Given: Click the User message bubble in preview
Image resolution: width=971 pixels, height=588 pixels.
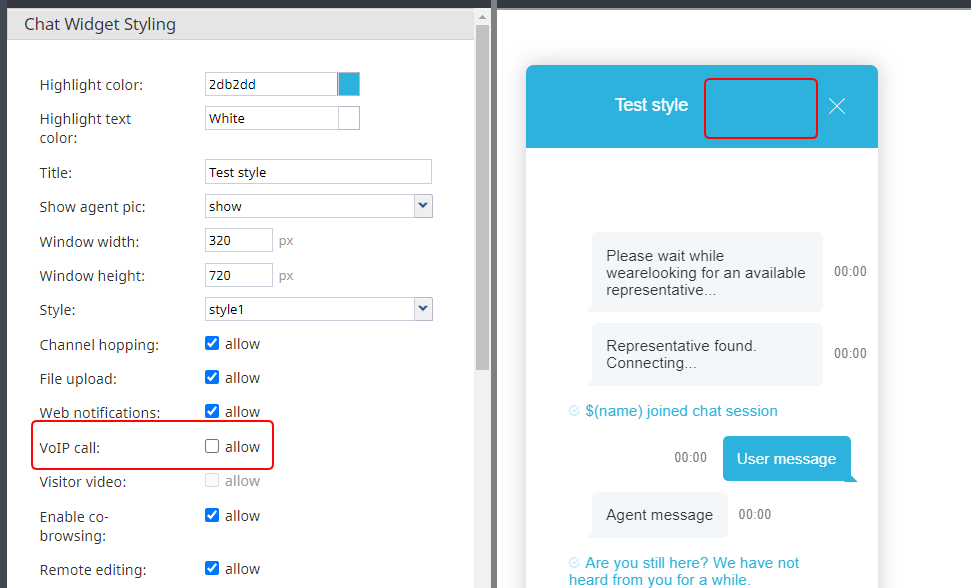Looking at the screenshot, I should [x=786, y=459].
